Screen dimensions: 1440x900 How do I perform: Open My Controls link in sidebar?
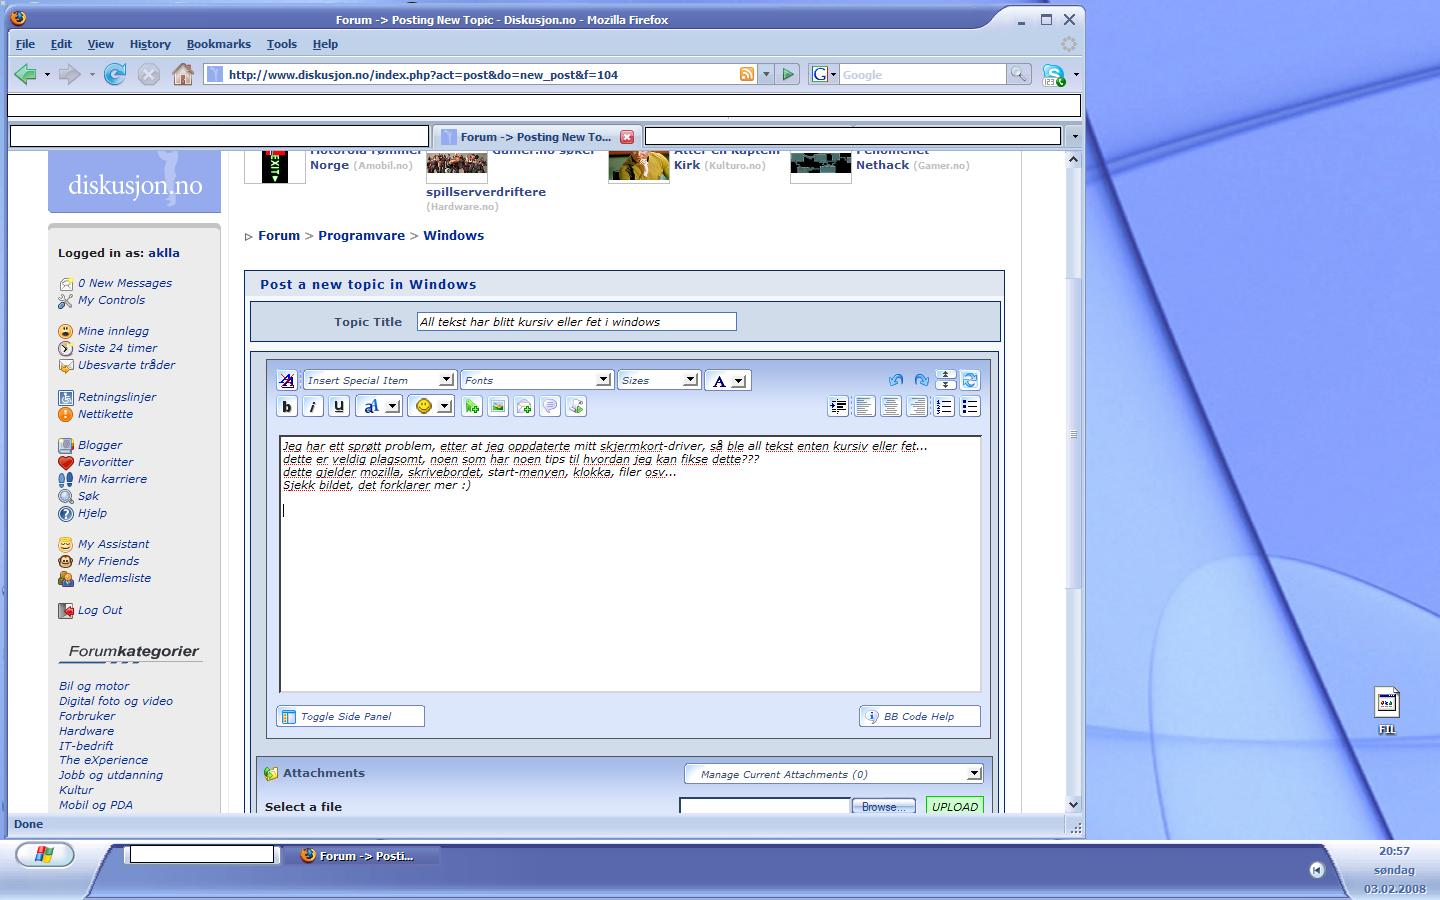(x=111, y=300)
